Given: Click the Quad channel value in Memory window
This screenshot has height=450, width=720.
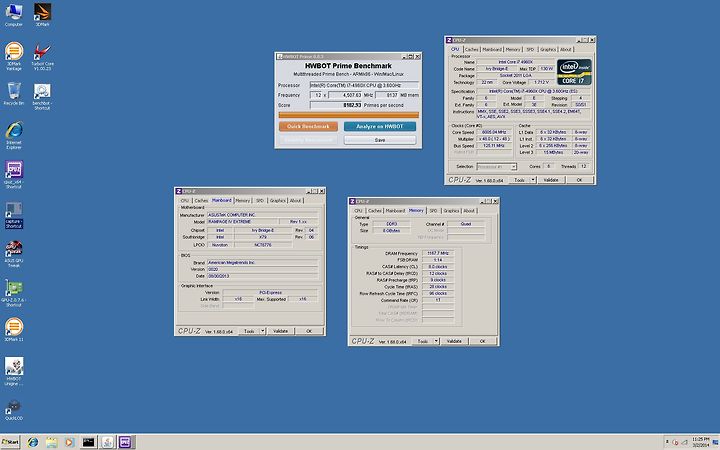Looking at the screenshot, I should (x=466, y=224).
